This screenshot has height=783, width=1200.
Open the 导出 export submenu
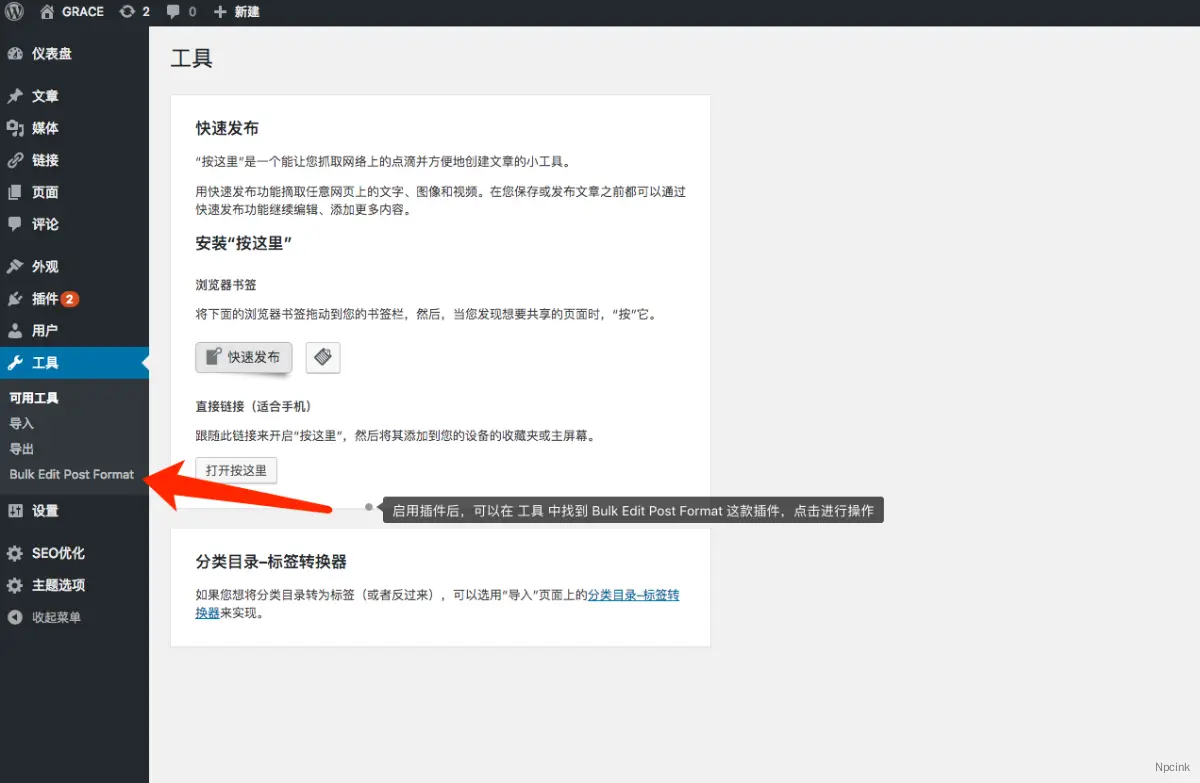(22, 449)
